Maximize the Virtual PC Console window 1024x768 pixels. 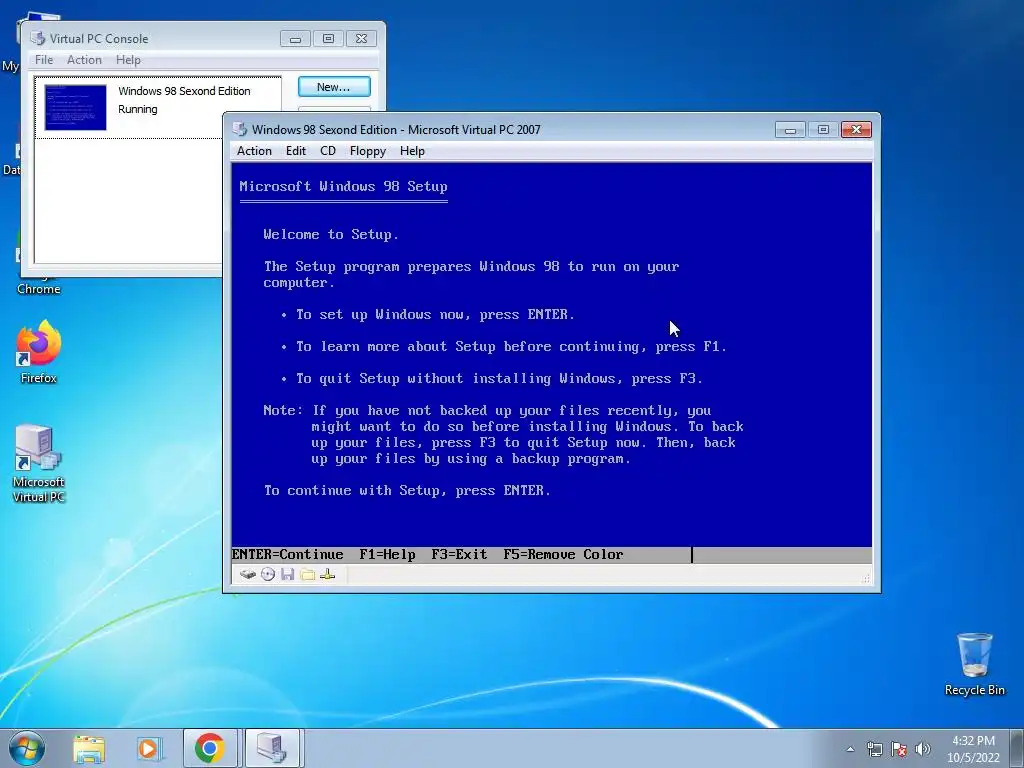(x=328, y=39)
